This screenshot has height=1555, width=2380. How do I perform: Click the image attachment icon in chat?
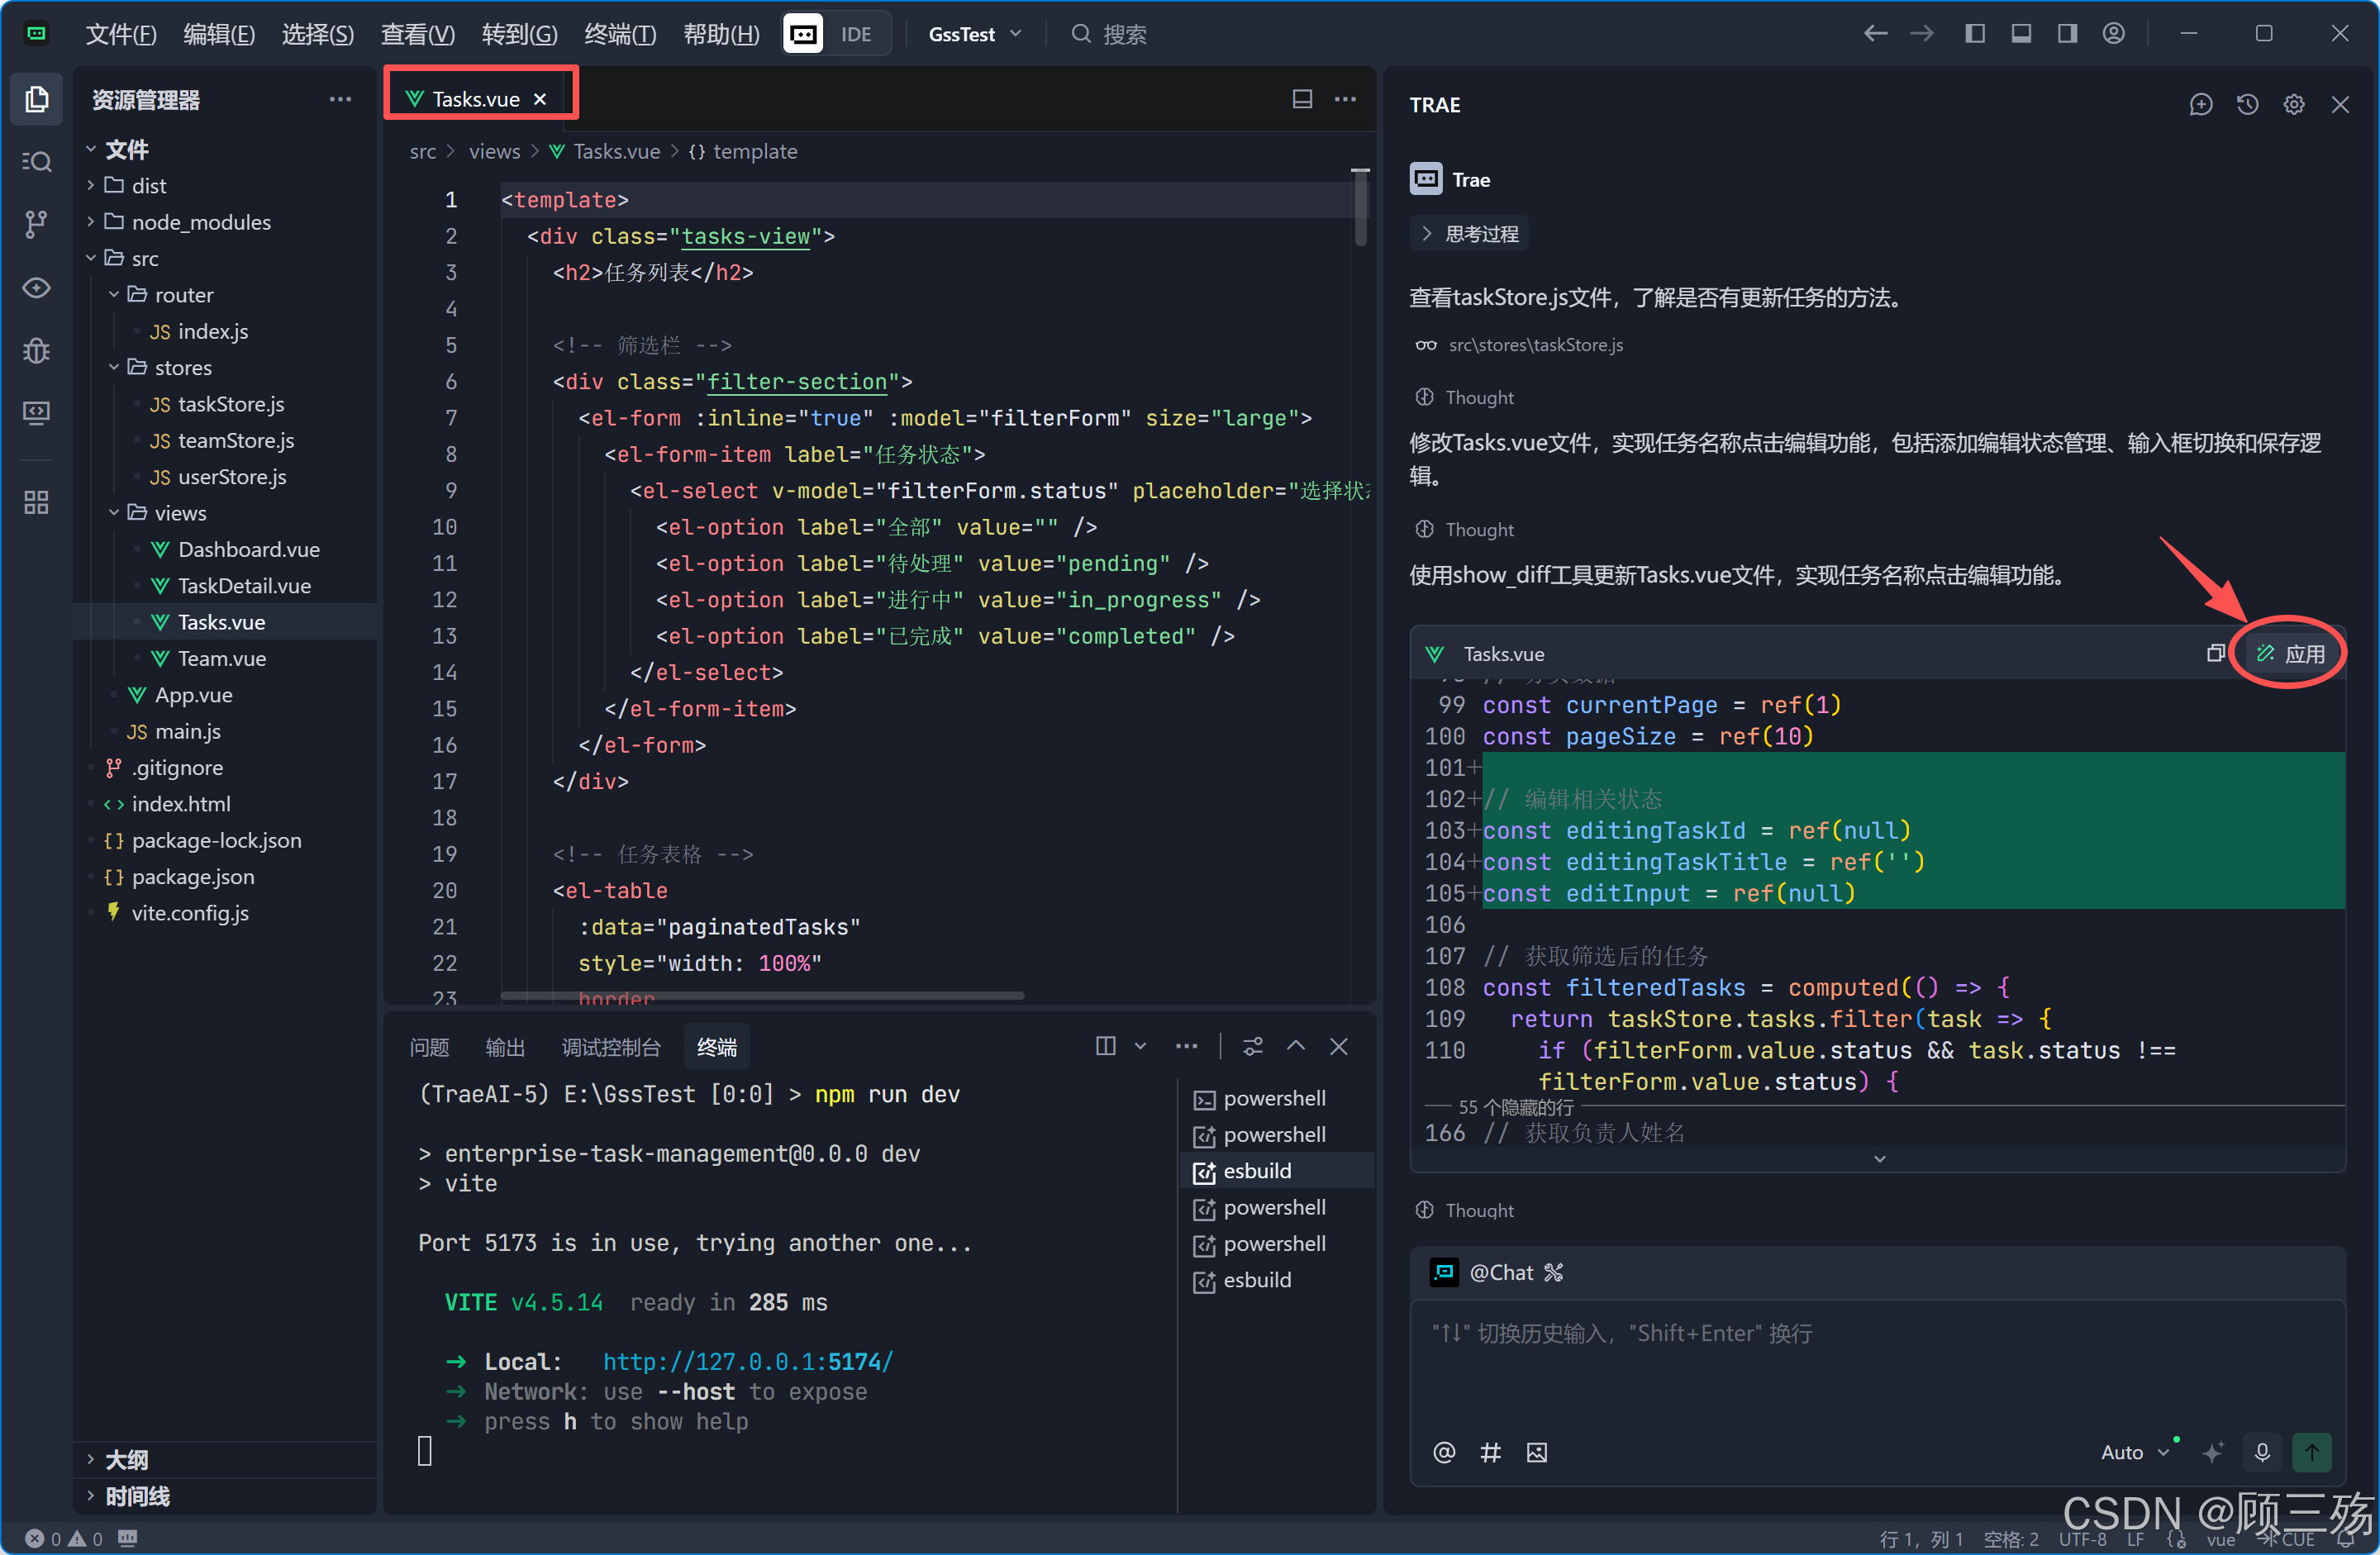pyautogui.click(x=1536, y=1452)
